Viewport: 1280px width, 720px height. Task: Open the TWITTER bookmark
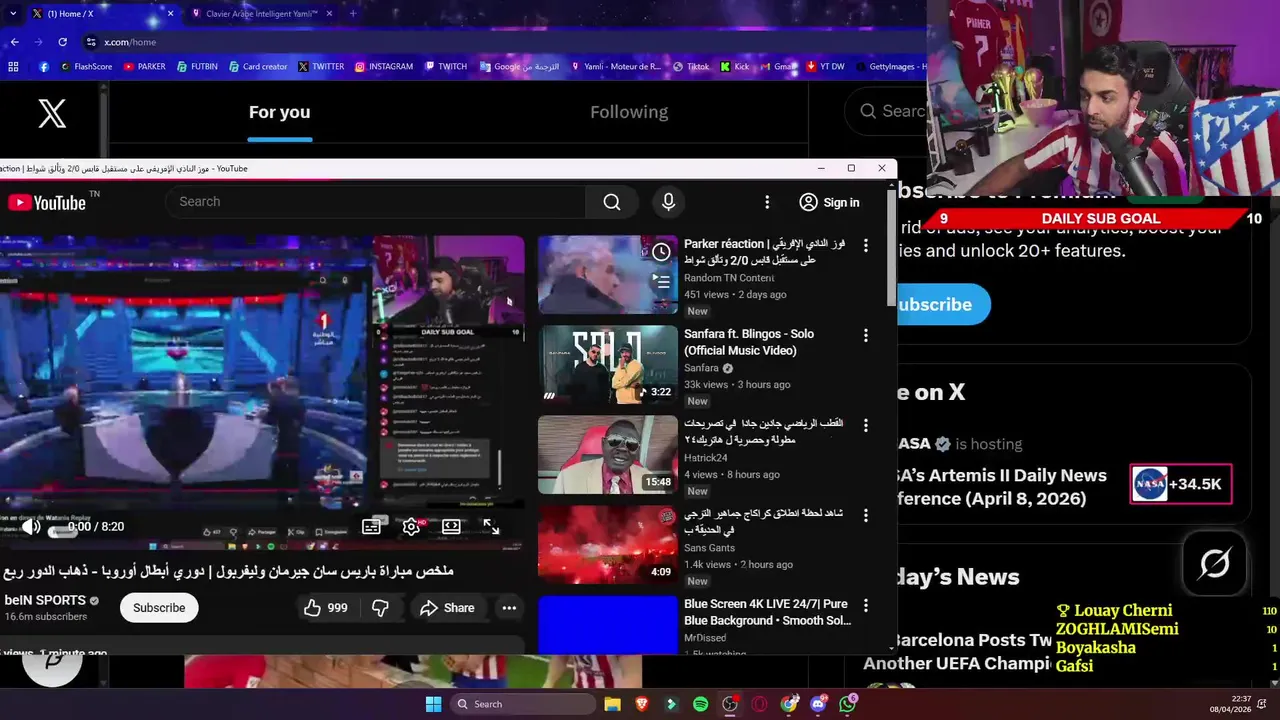coord(321,67)
